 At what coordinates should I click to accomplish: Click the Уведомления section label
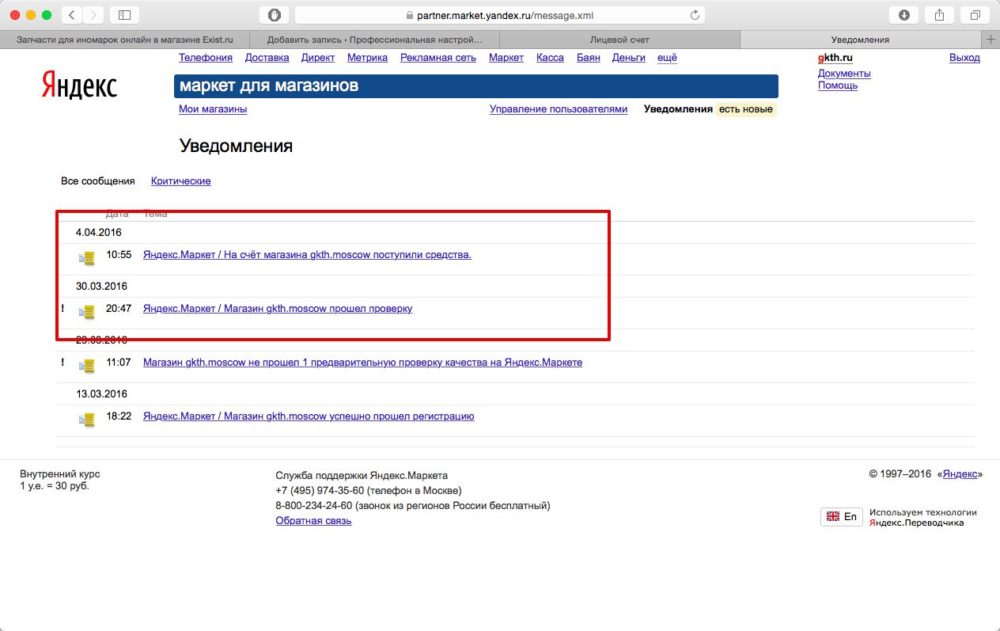coord(678,109)
